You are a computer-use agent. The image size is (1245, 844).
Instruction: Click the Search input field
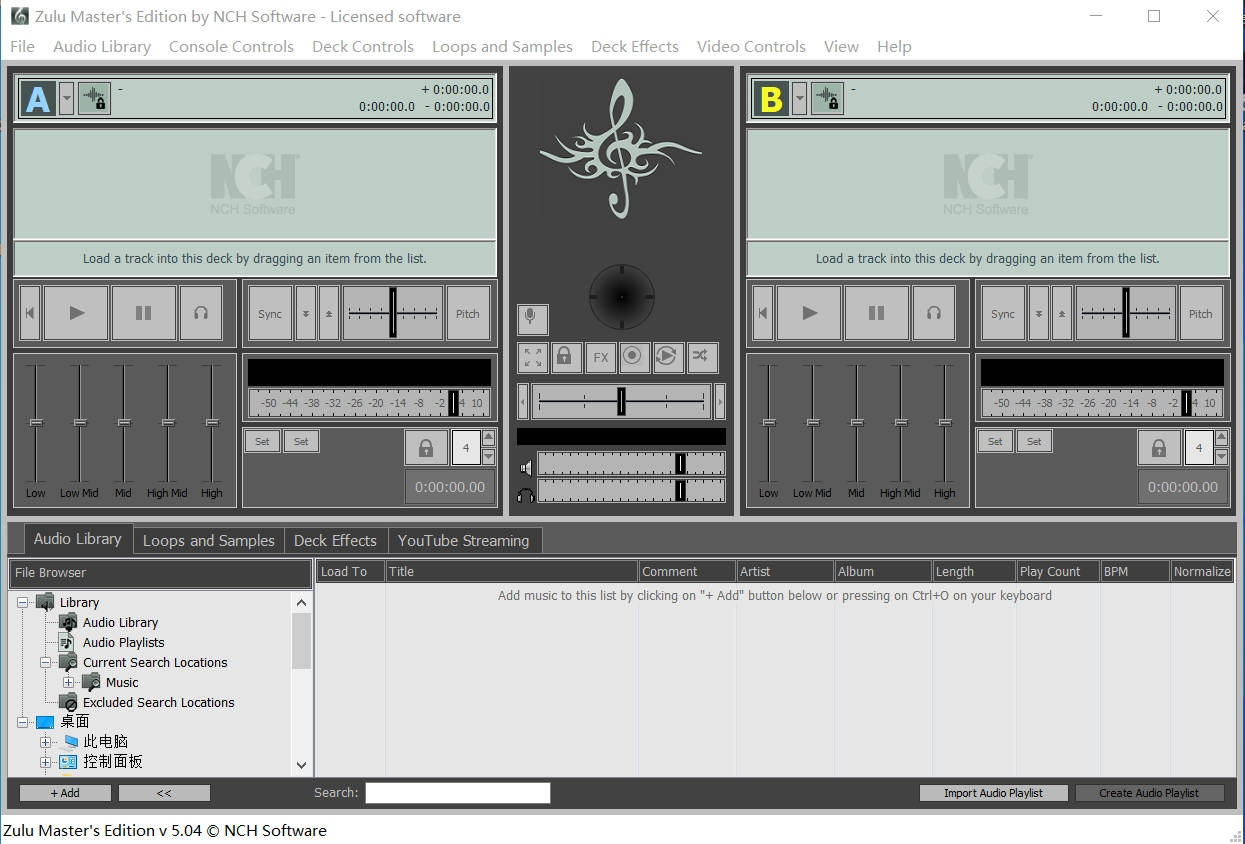(x=458, y=793)
